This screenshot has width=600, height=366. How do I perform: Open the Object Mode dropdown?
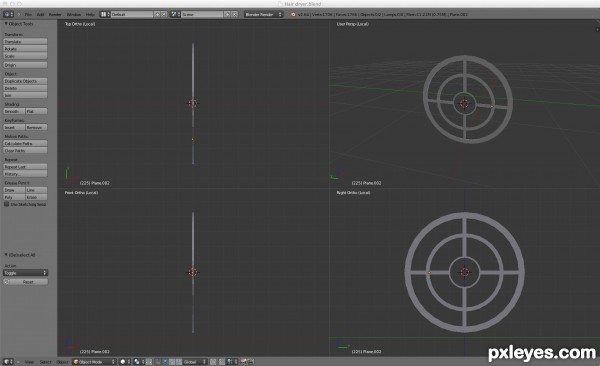pos(94,361)
